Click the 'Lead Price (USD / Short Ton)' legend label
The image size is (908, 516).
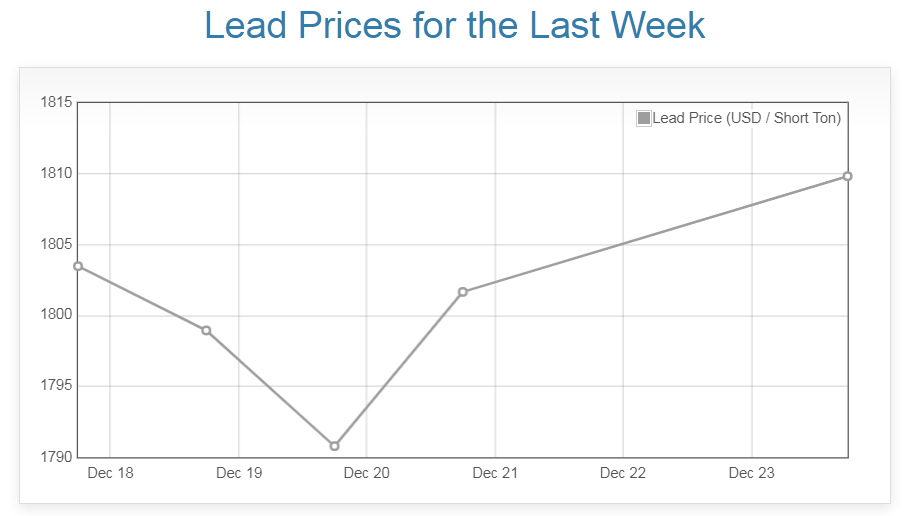[746, 118]
